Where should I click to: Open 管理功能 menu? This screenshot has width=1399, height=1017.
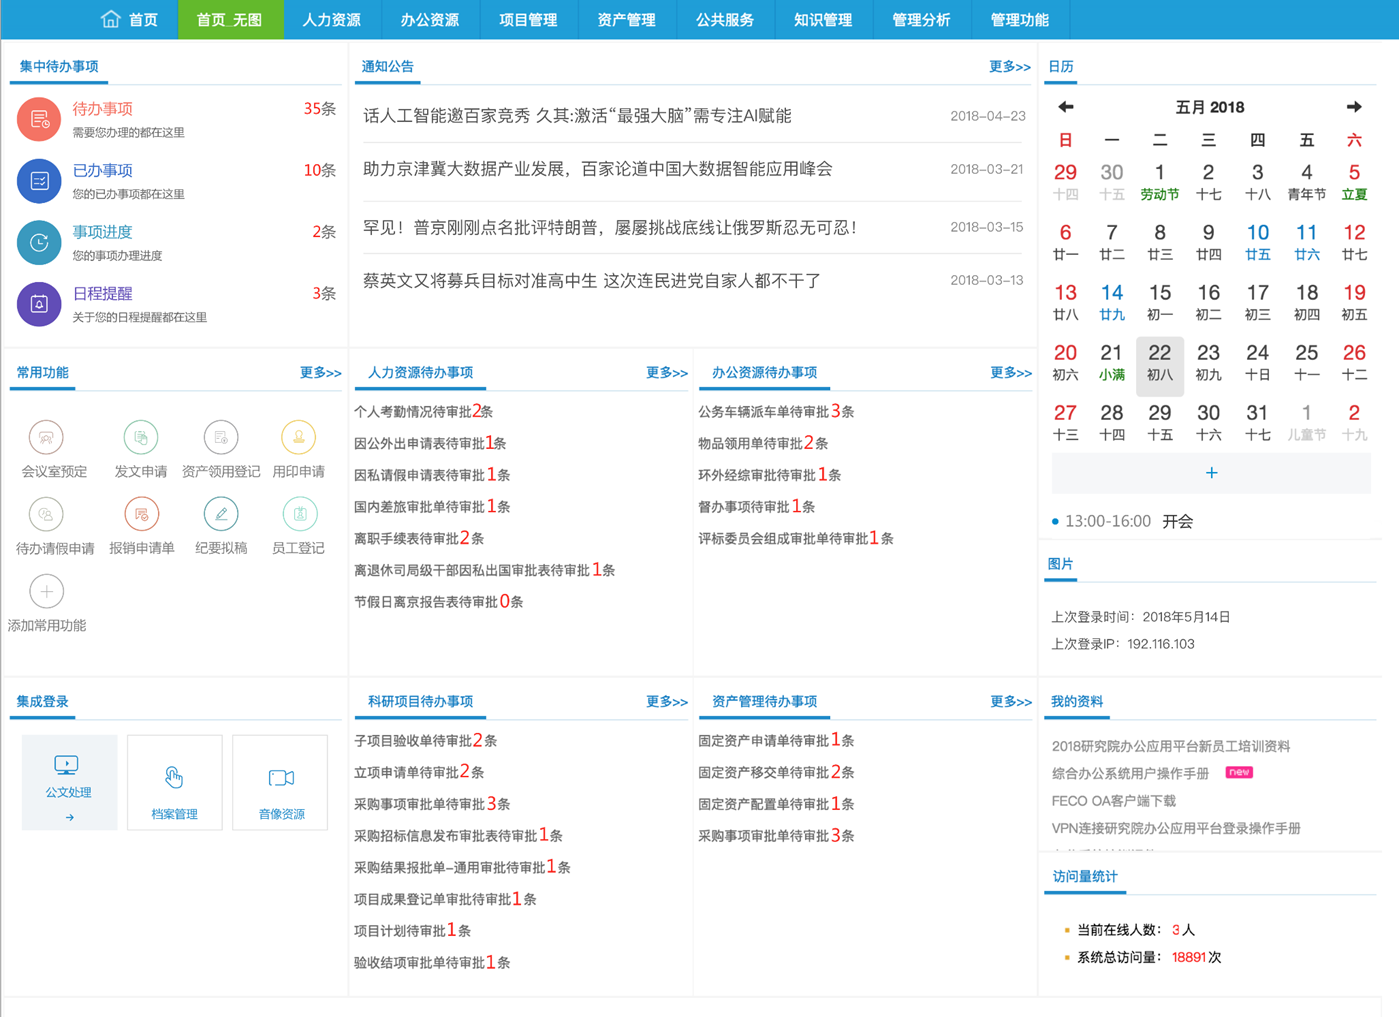1020,19
